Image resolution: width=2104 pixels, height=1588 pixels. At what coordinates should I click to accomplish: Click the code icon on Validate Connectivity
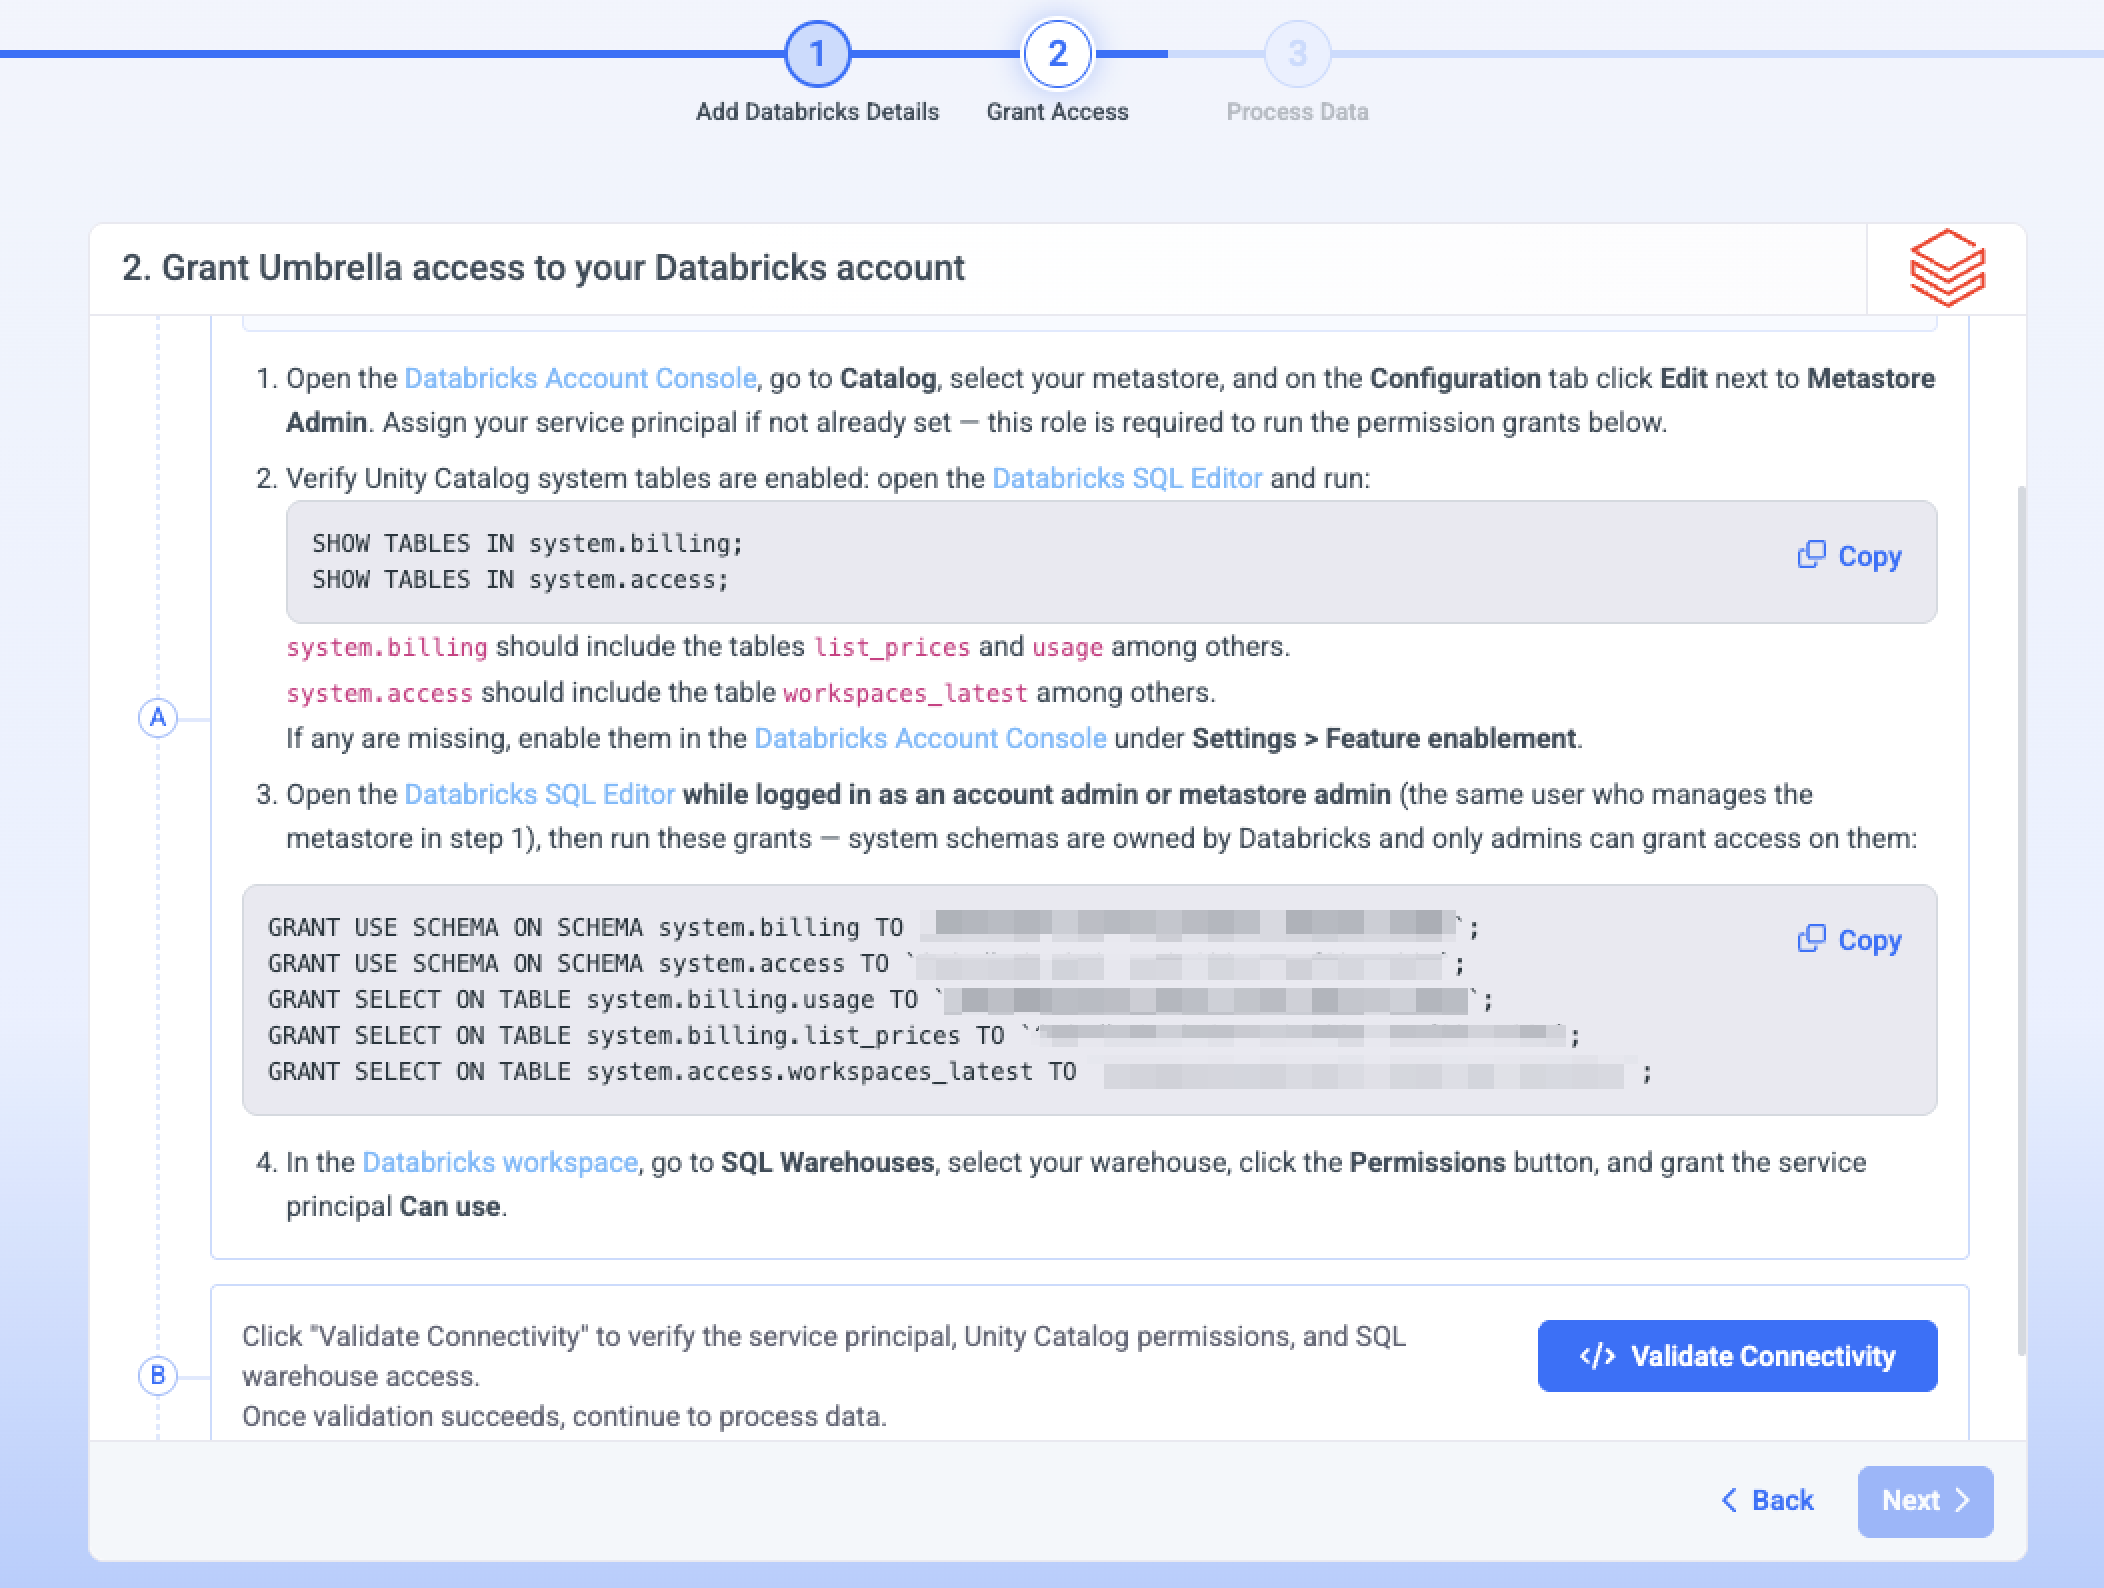tap(1597, 1356)
